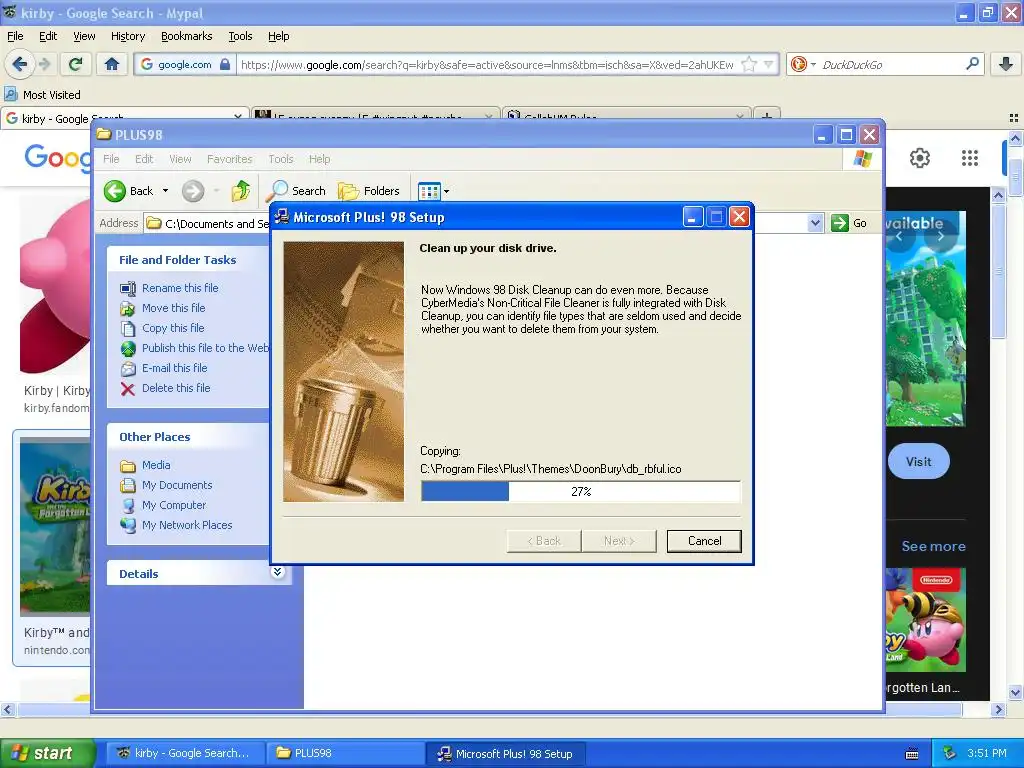Open the browser File menu
Screen dimensions: 1024x768
15,36
